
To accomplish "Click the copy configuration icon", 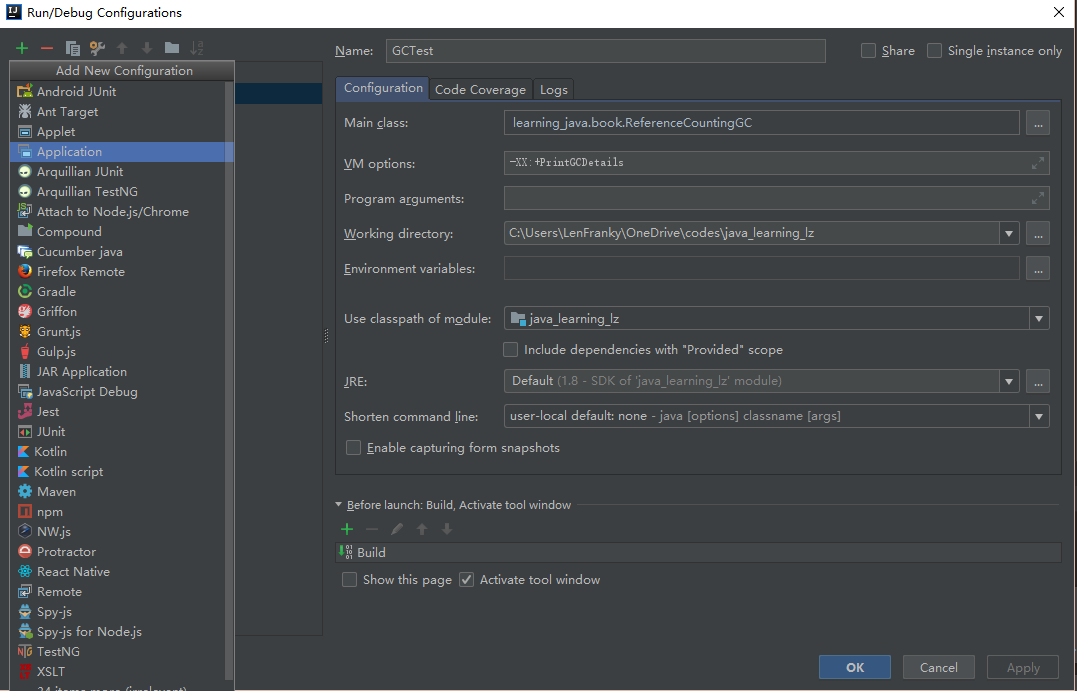I will coord(72,48).
